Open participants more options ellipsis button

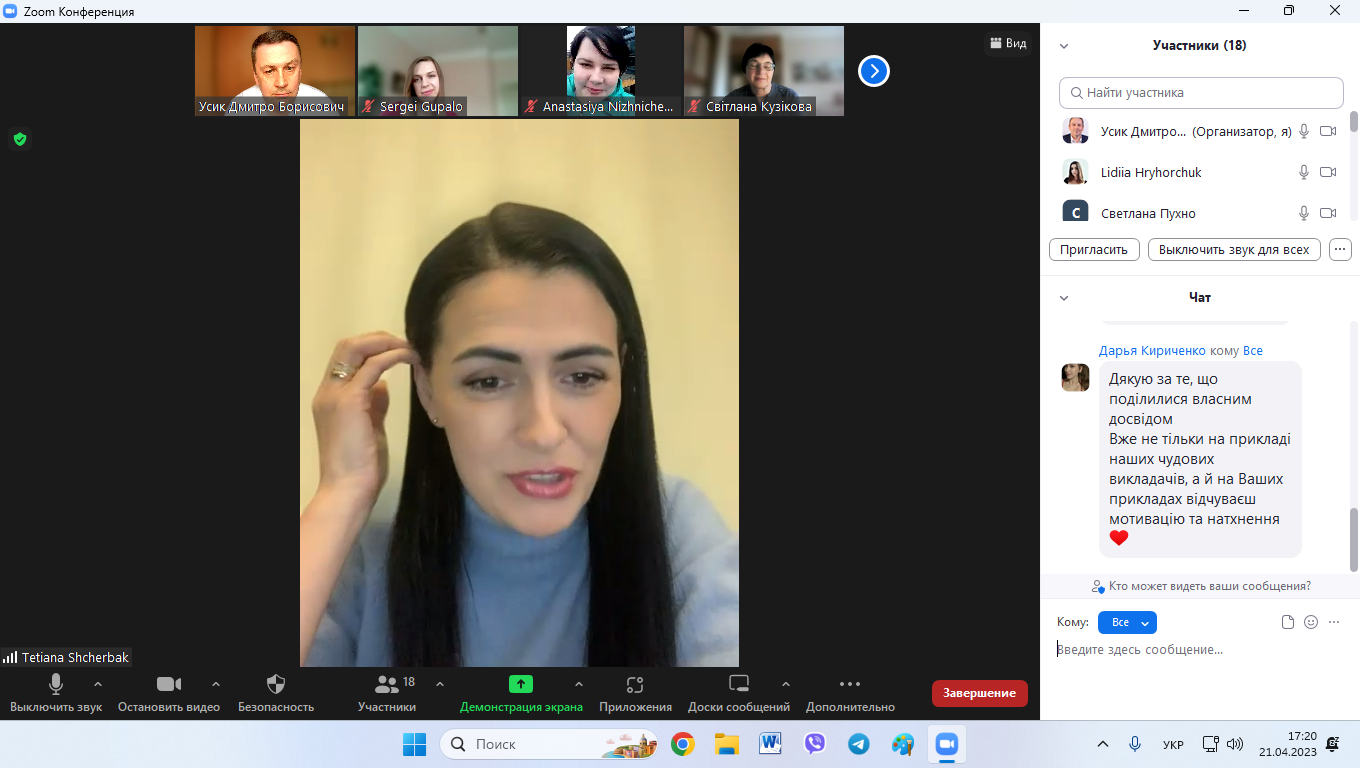pyautogui.click(x=1341, y=249)
